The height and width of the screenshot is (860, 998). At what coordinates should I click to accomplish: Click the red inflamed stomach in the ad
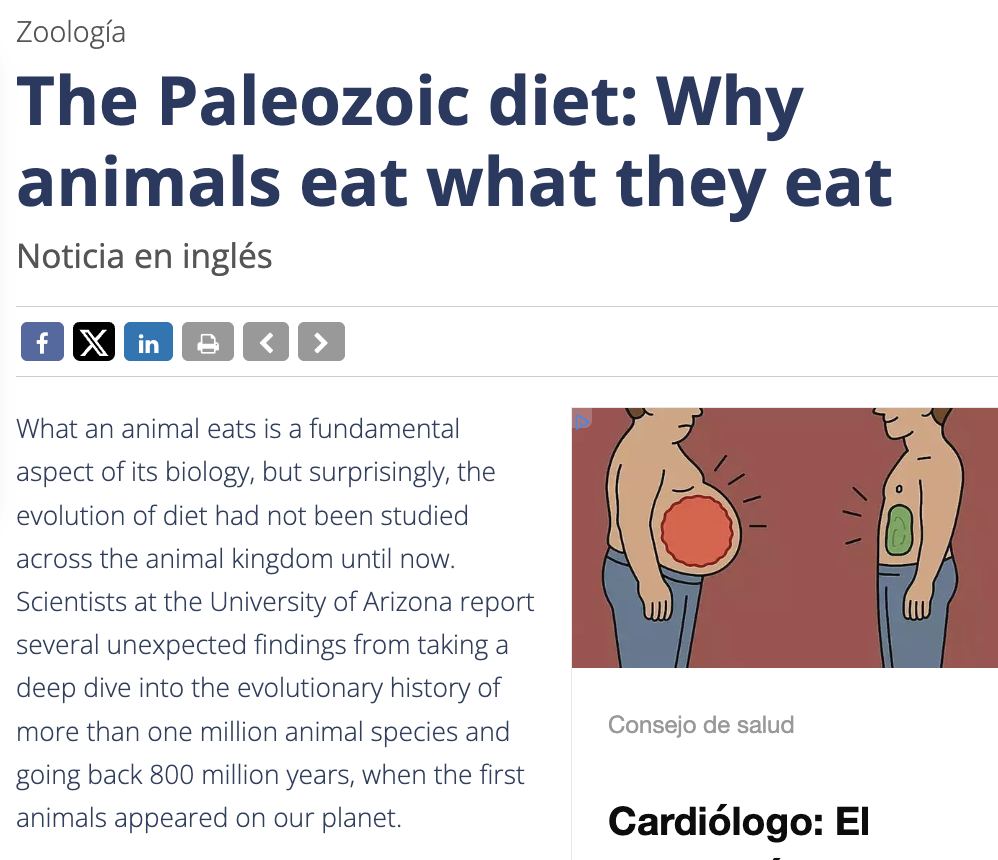[x=697, y=532]
